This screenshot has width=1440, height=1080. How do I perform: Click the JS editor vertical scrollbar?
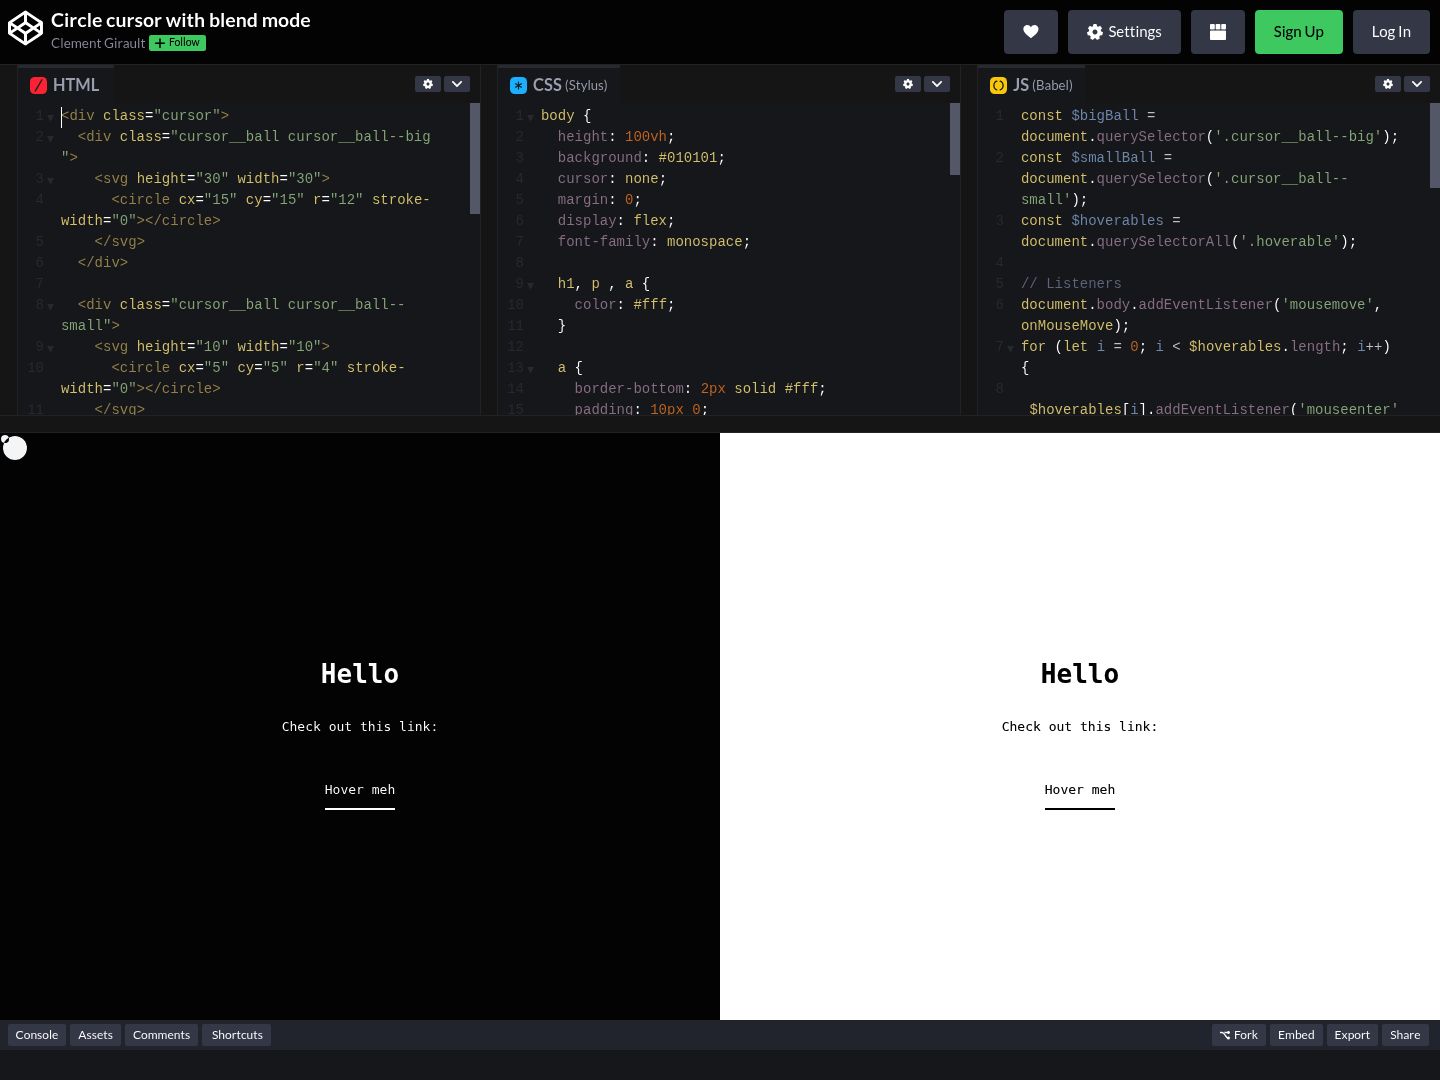(1435, 145)
